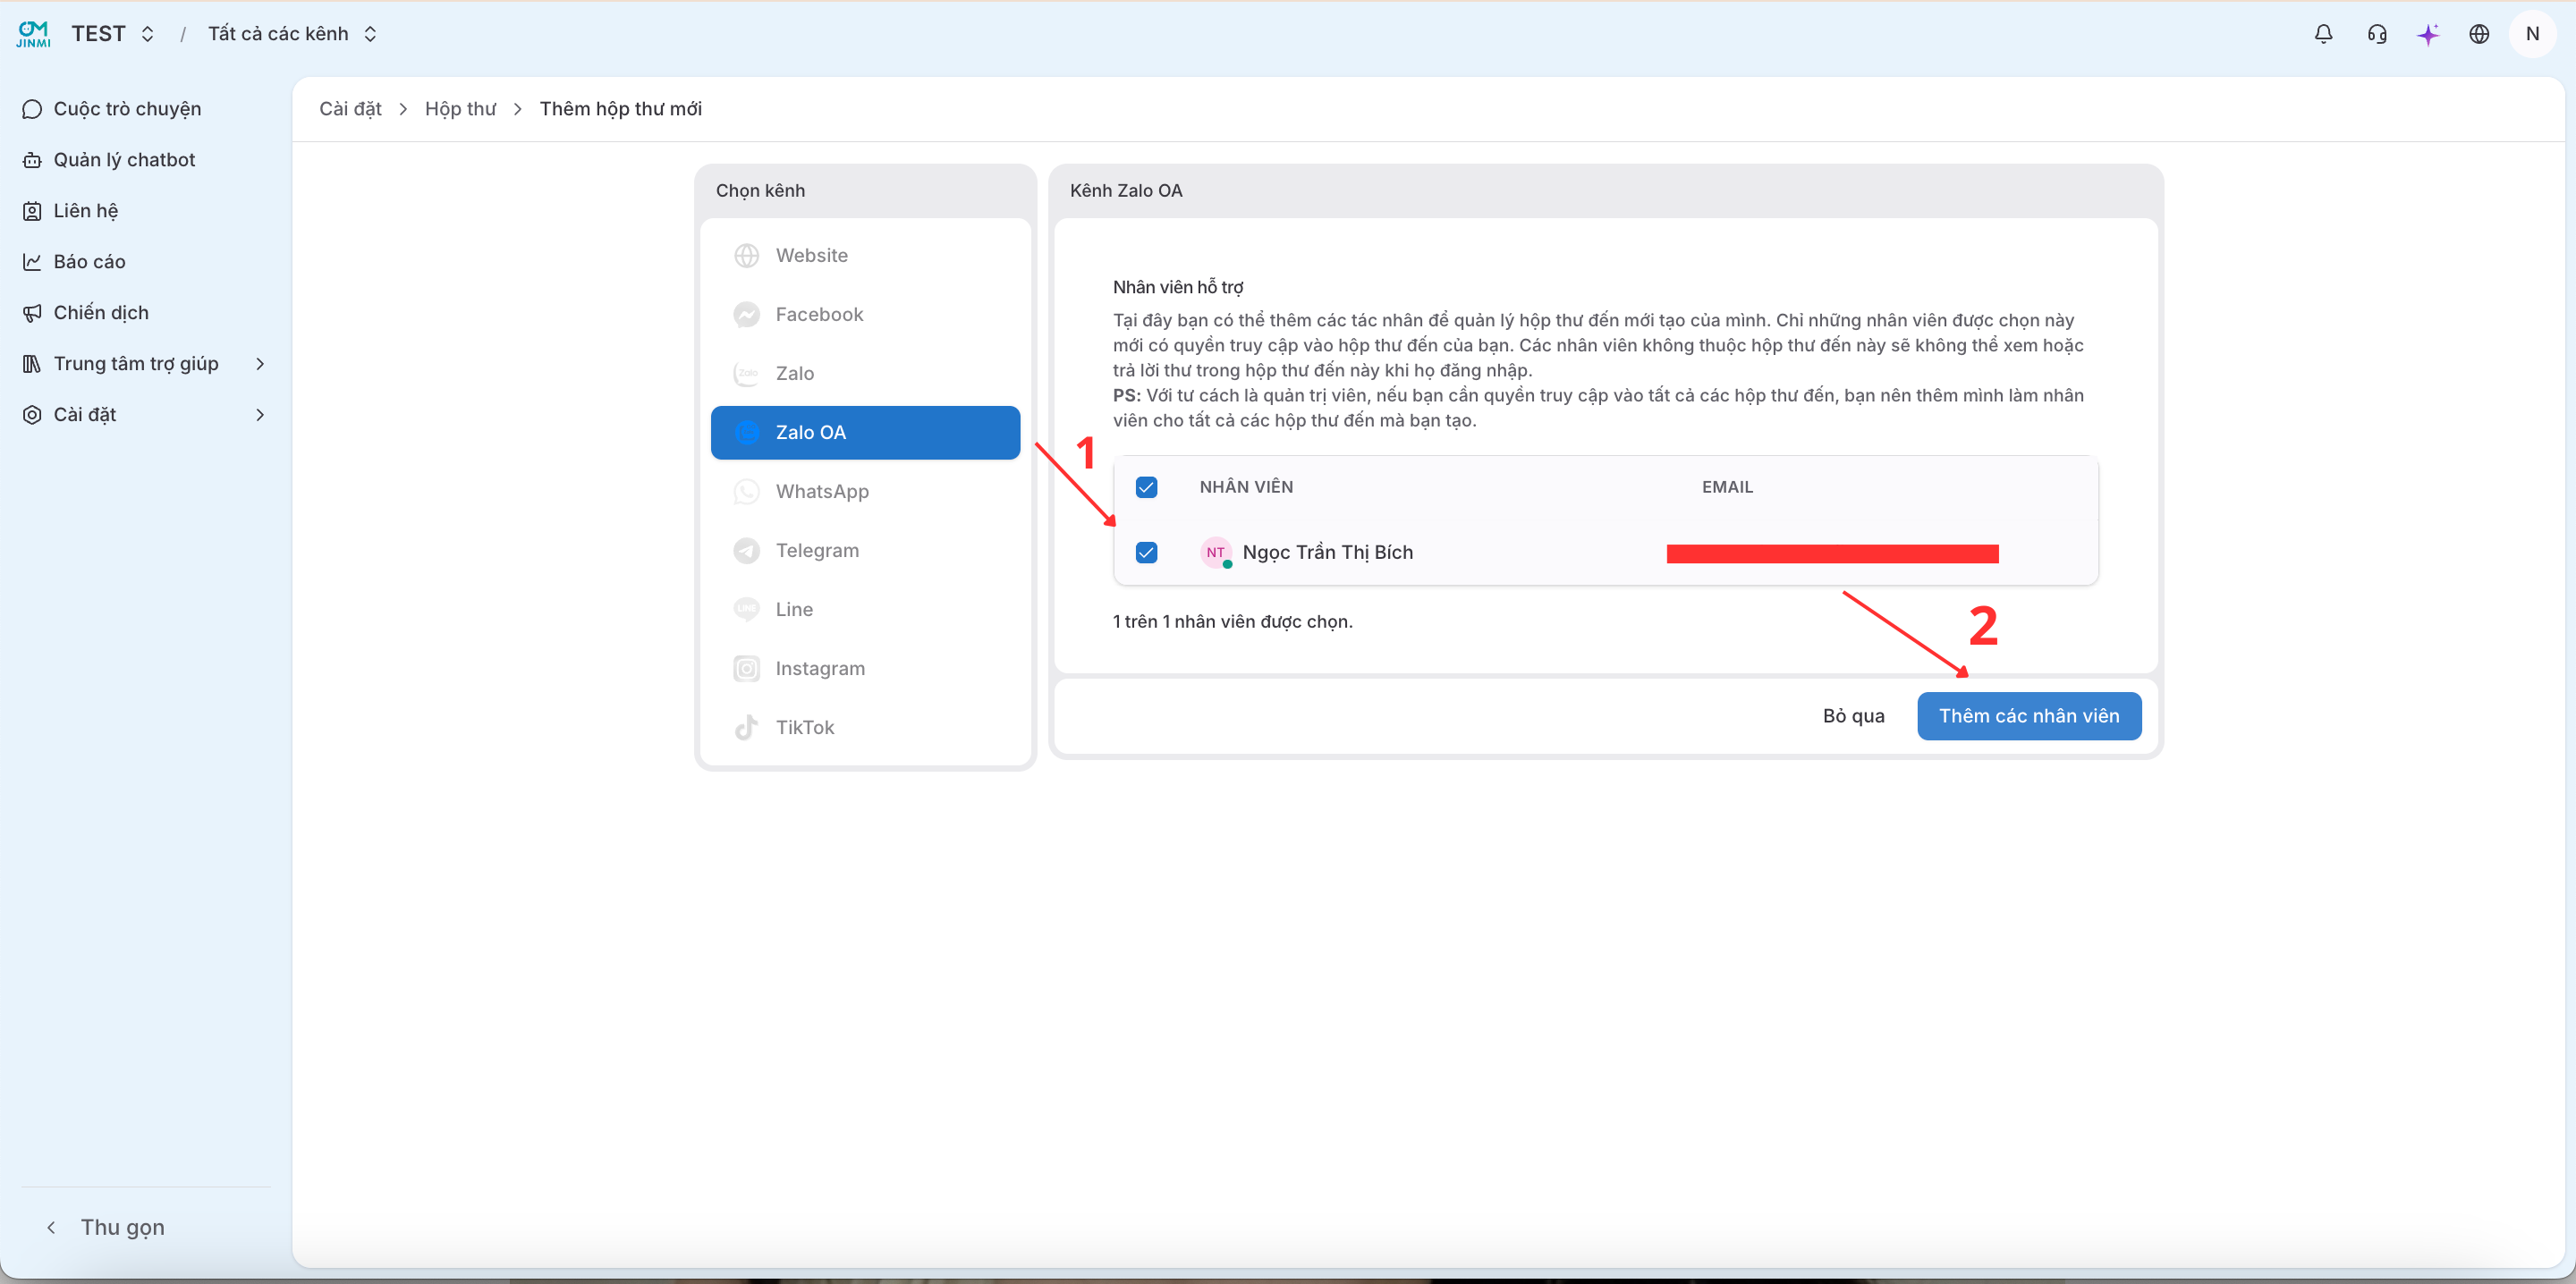Open the headset support icon

tap(2377, 34)
